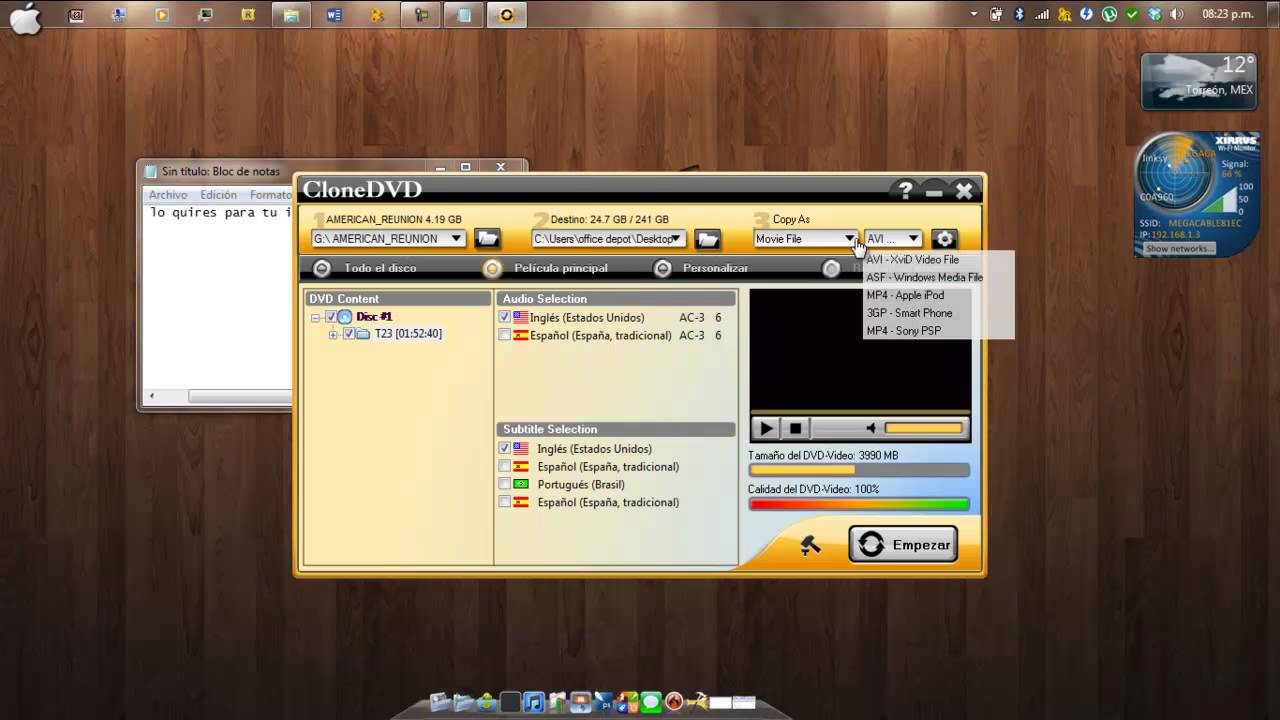
Task: Uncheck Inglés audio track
Action: [505, 317]
